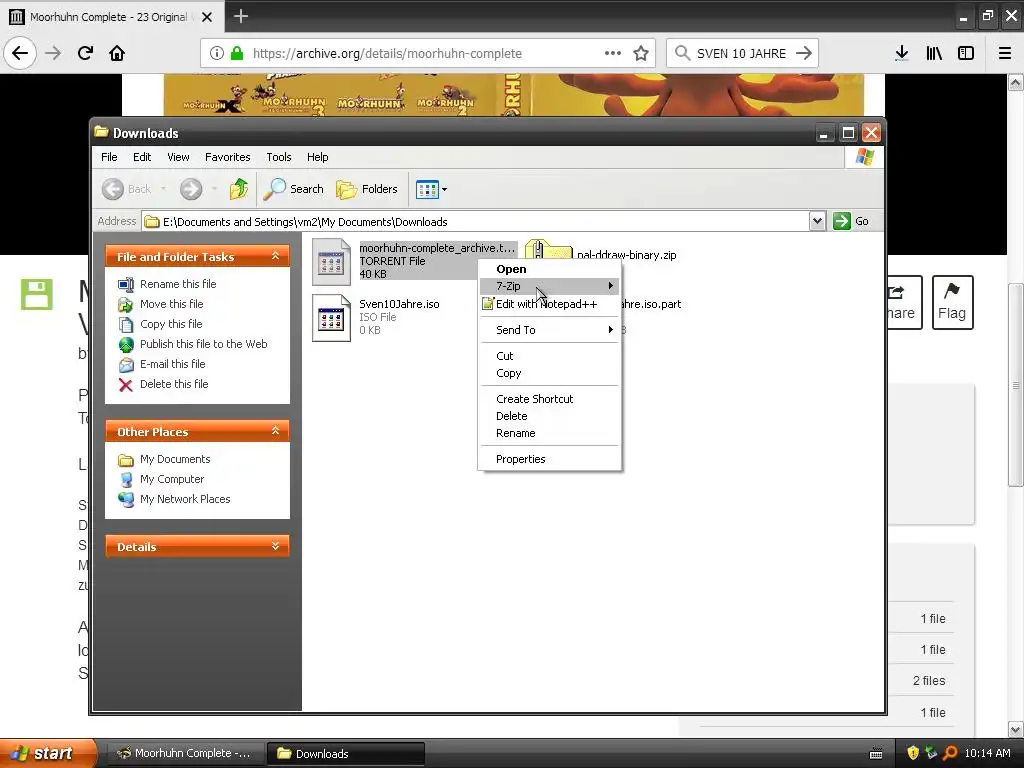This screenshot has height=768, width=1024.
Task: Collapse the File and Folder Tasks panel
Action: pyautogui.click(x=275, y=256)
